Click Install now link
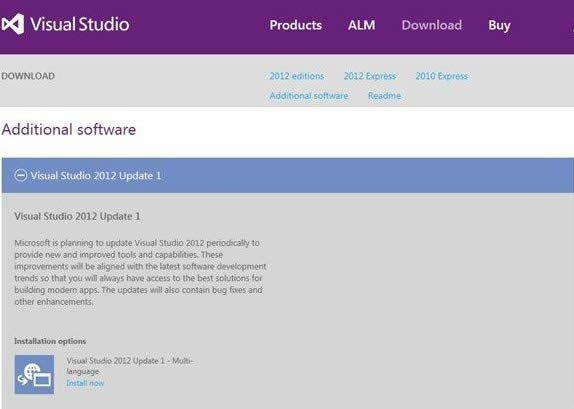Viewport: 574px width, 409px height. (85, 383)
